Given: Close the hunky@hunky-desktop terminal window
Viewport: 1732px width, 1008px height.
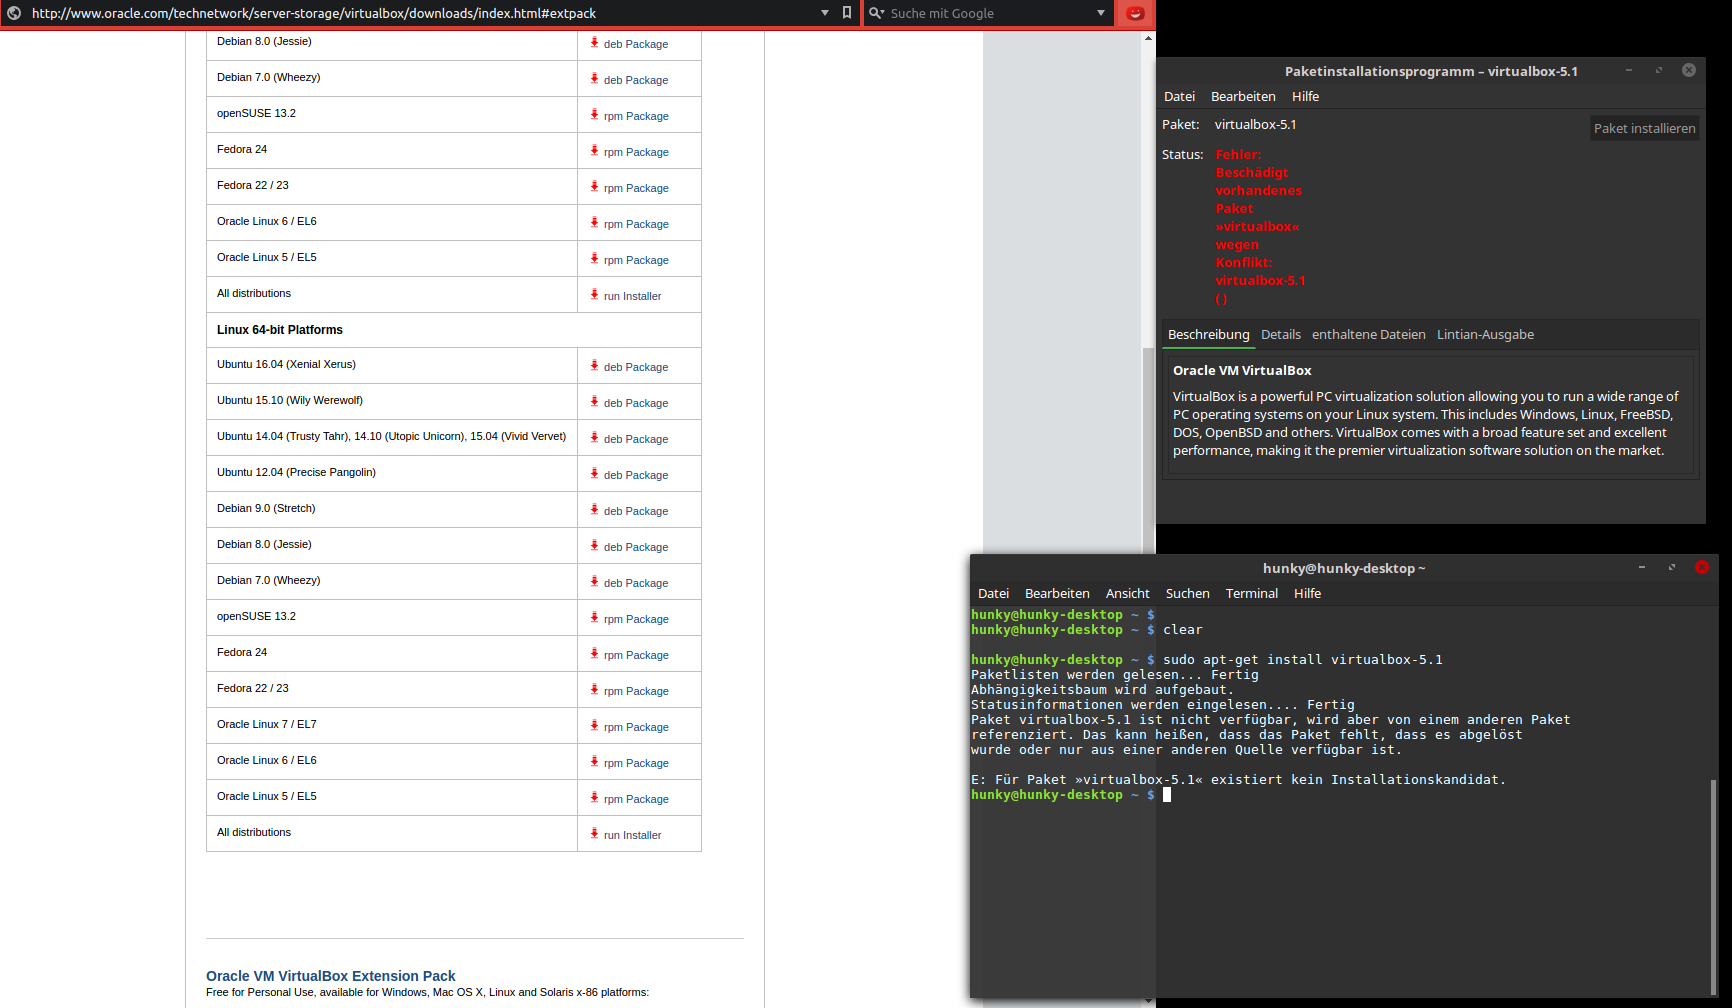Looking at the screenshot, I should pos(1702,567).
